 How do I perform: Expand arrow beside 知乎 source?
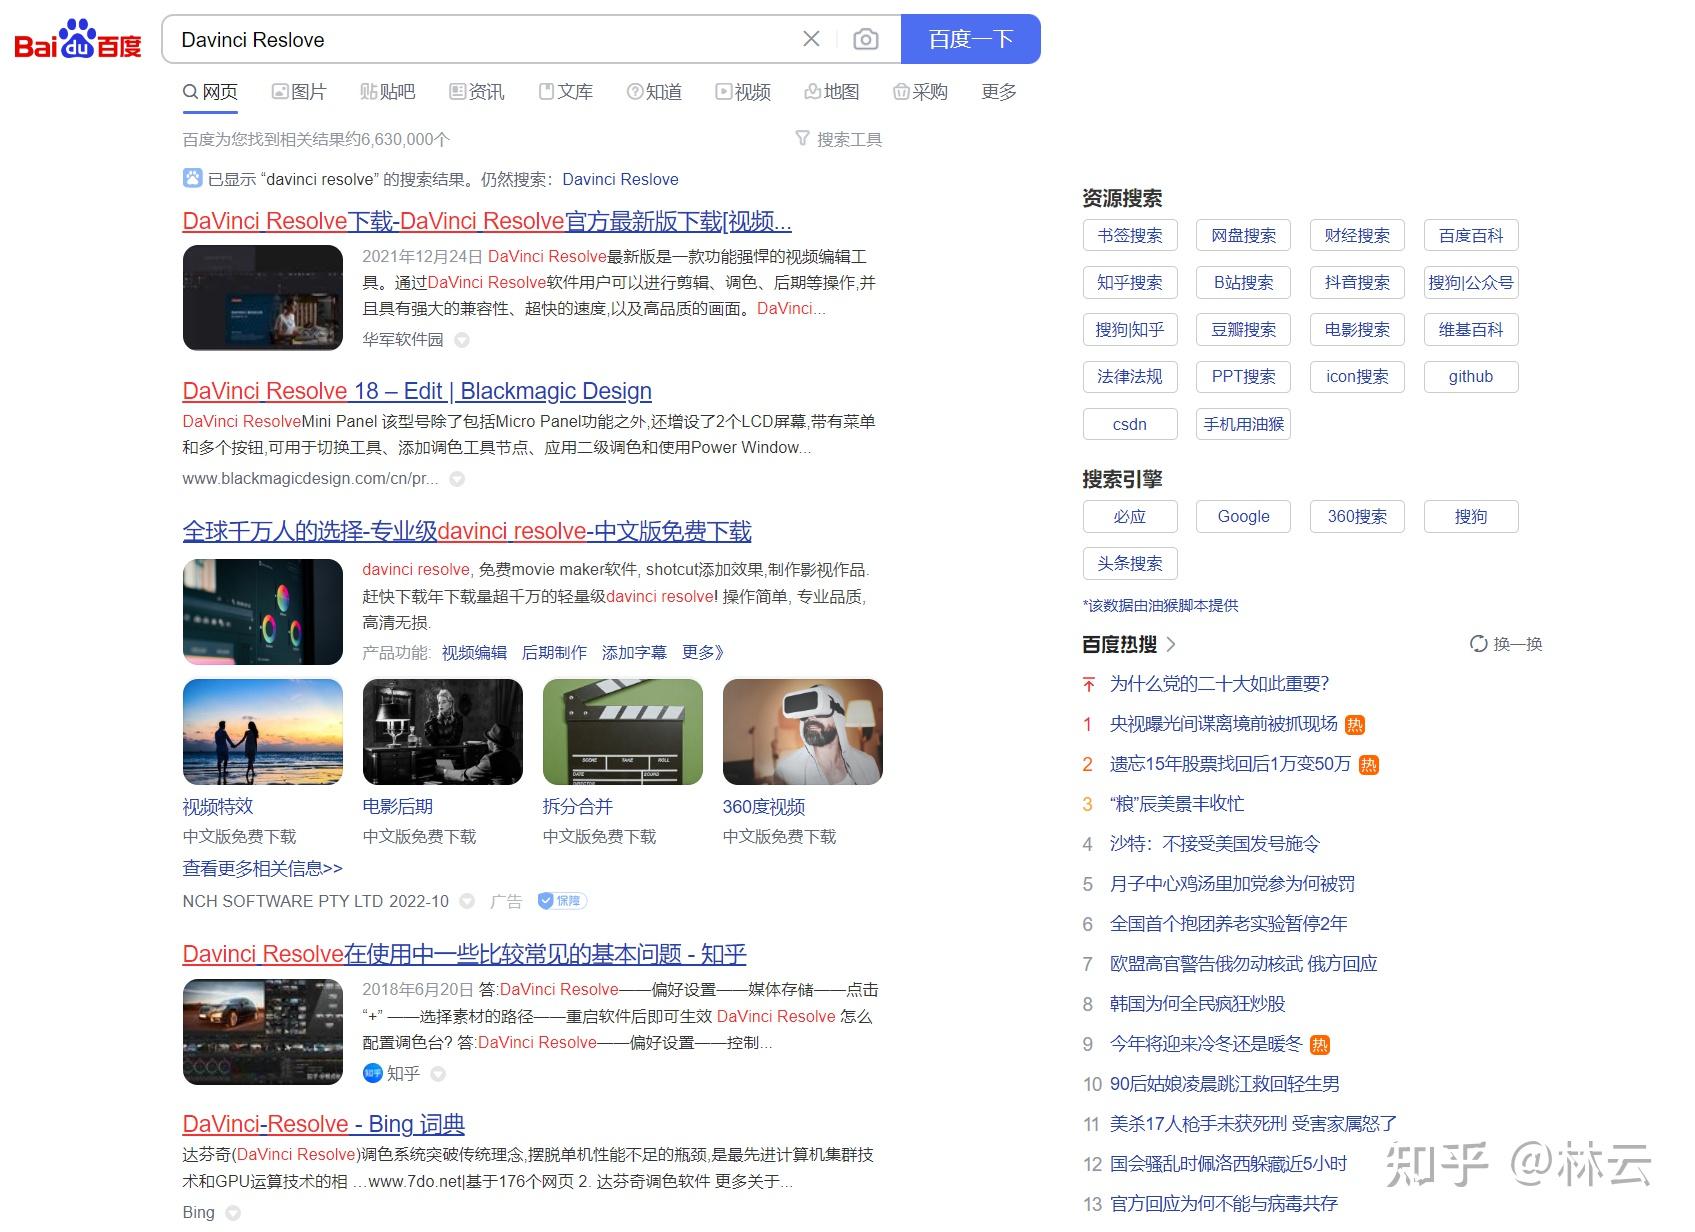[x=438, y=1074]
